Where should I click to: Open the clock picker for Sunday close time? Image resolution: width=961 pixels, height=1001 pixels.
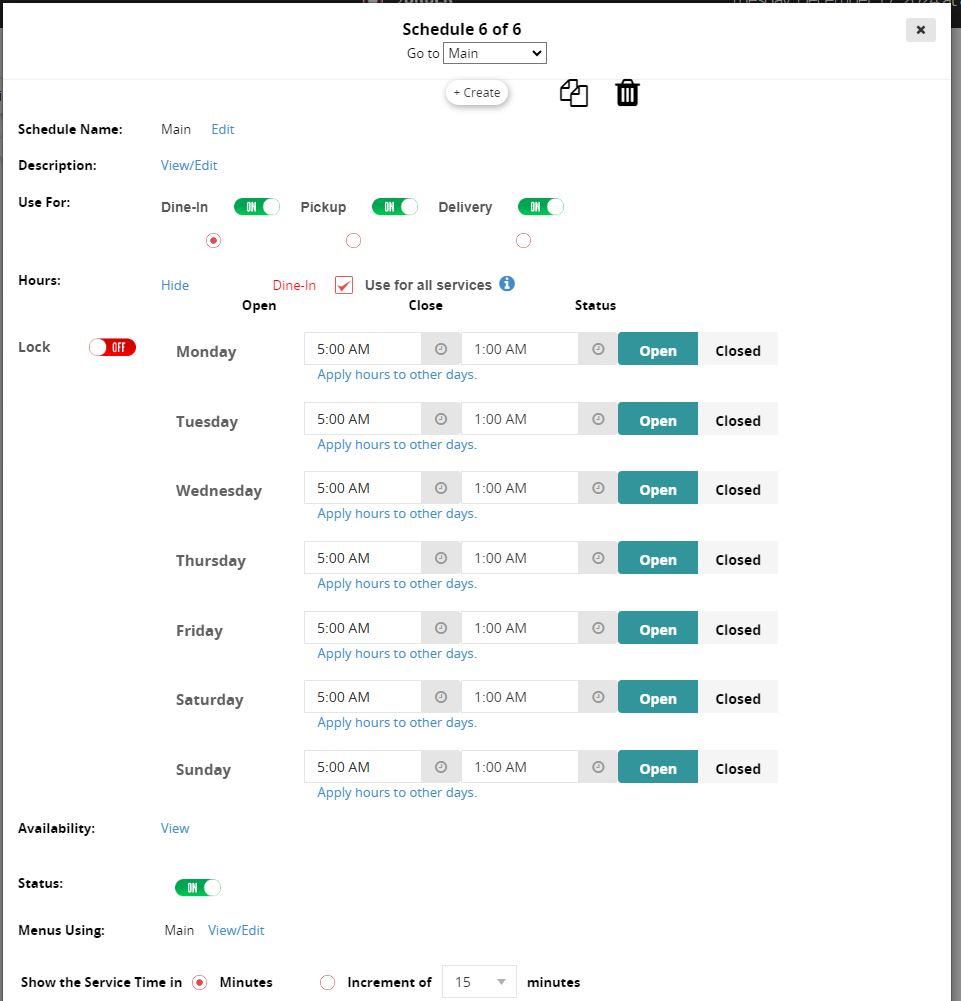[x=598, y=767]
